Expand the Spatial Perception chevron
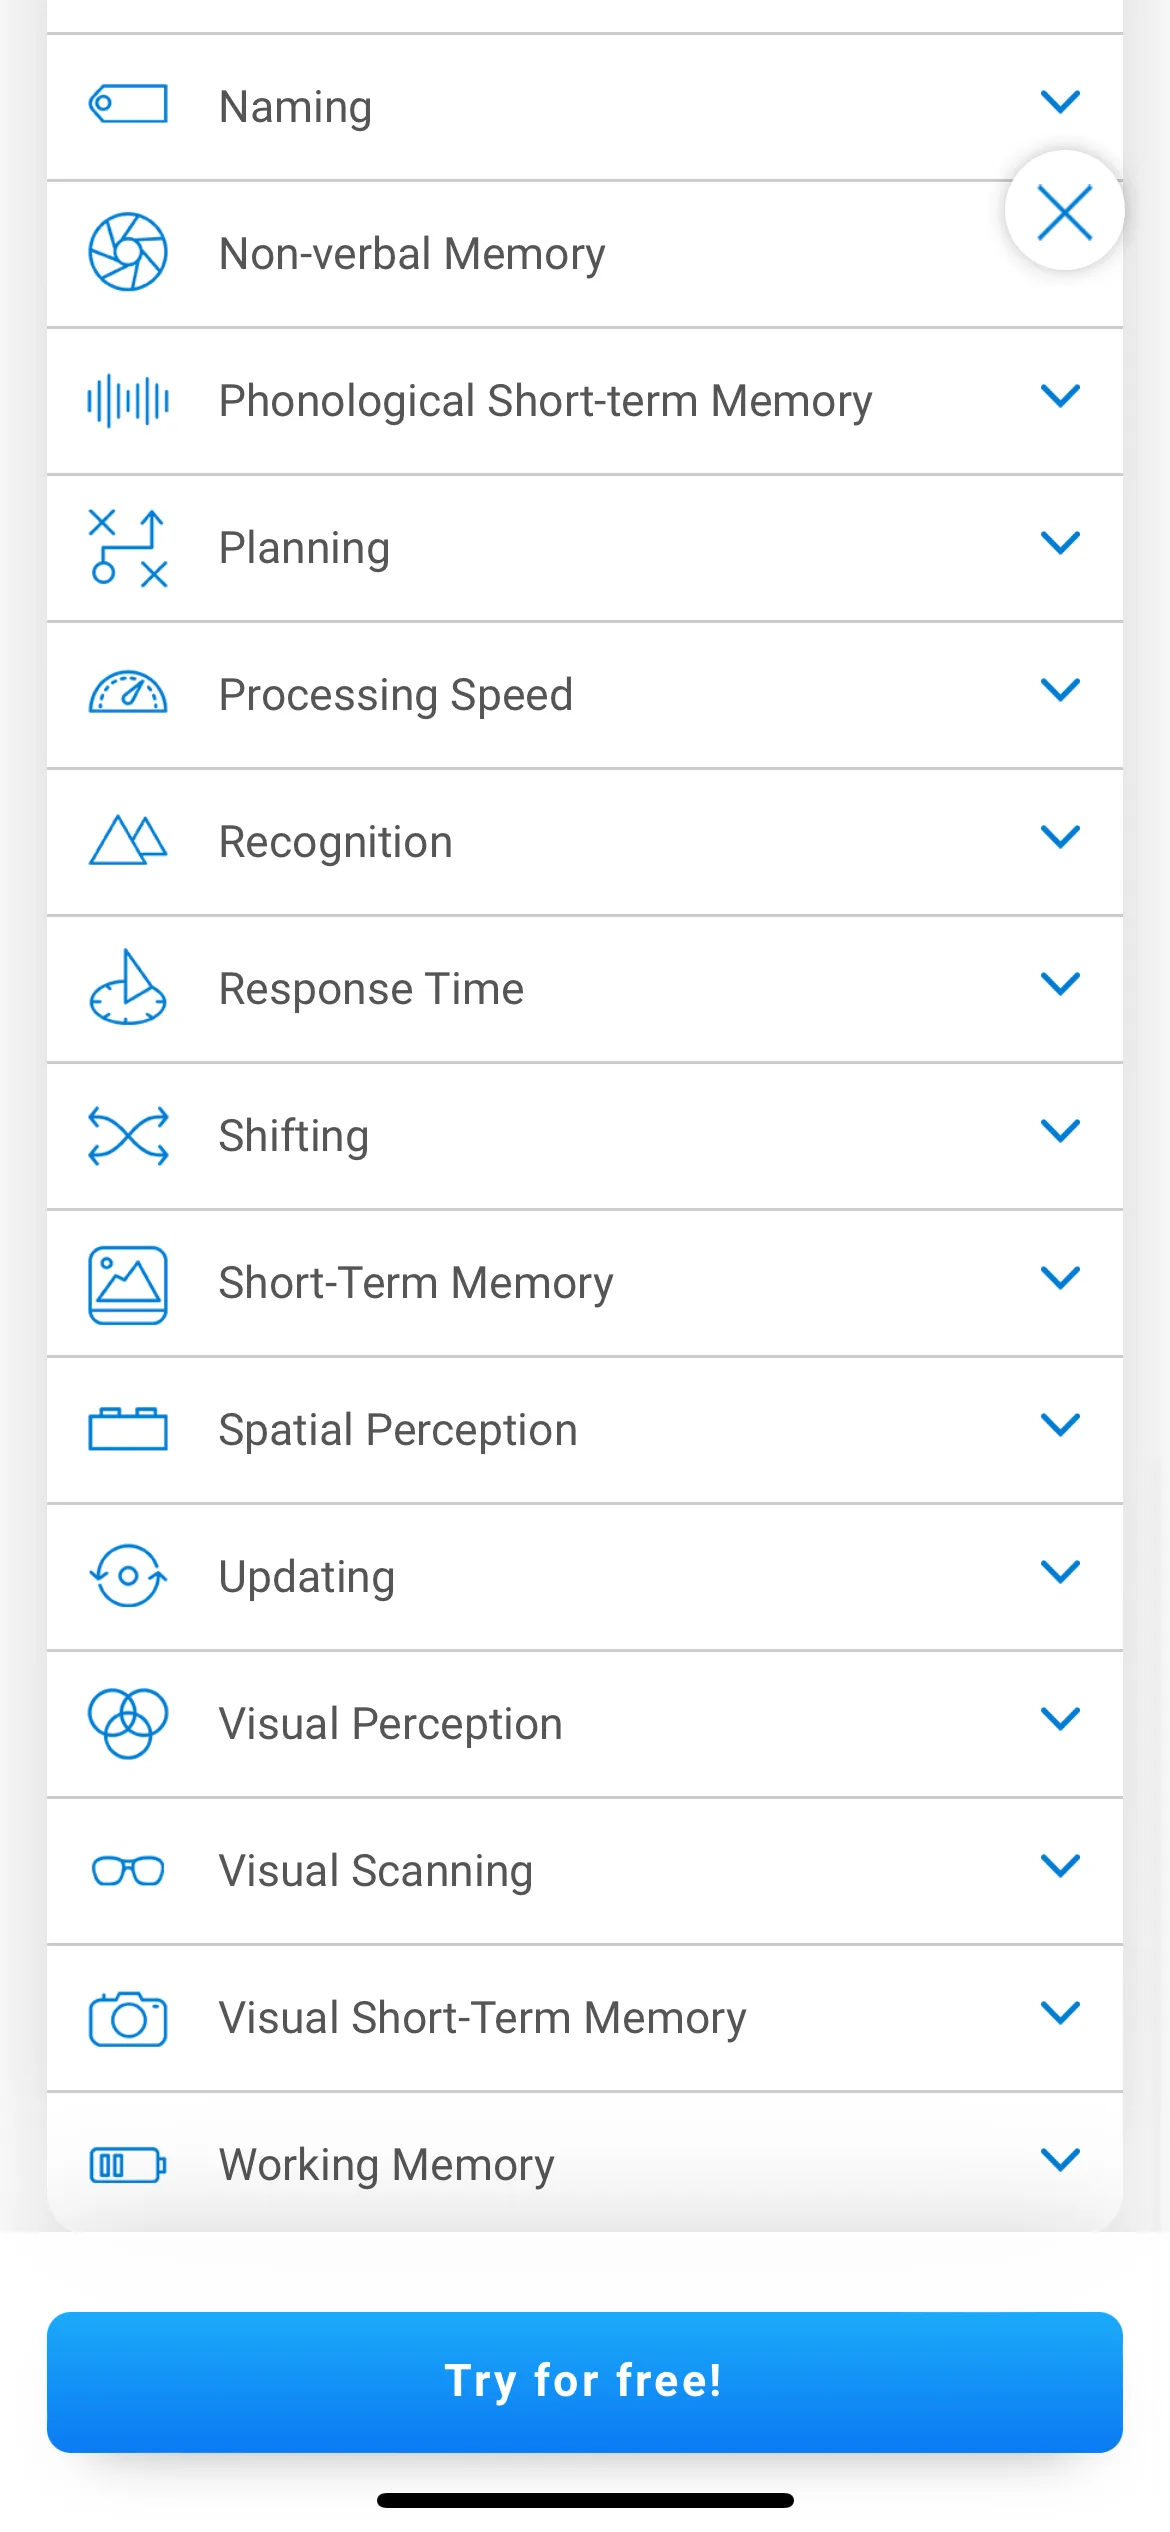Image resolution: width=1170 pixels, height=2532 pixels. click(1060, 1424)
